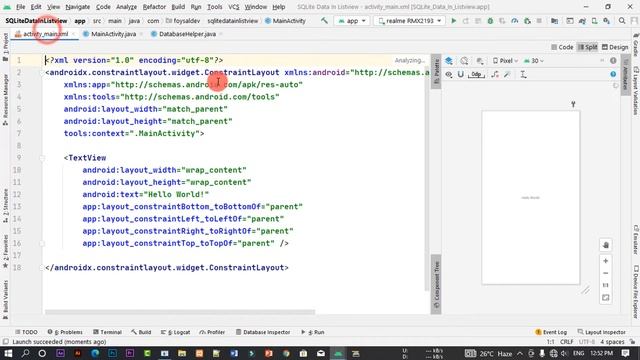Image resolution: width=640 pixels, height=360 pixels.
Task: Change the CRLF line separator in the status bar
Action: pos(567,342)
